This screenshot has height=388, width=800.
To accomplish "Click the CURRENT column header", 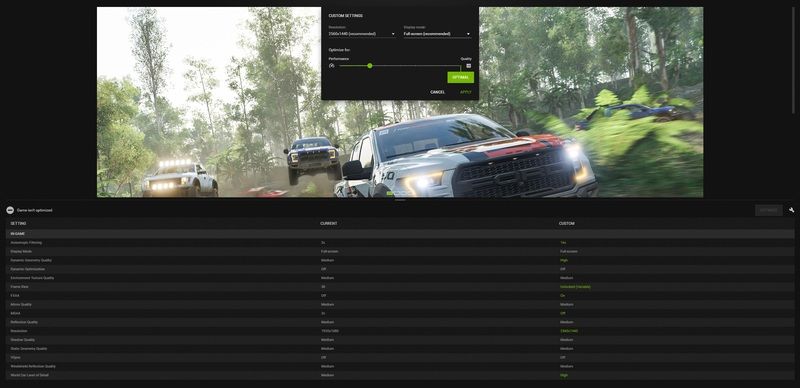I will [329, 224].
